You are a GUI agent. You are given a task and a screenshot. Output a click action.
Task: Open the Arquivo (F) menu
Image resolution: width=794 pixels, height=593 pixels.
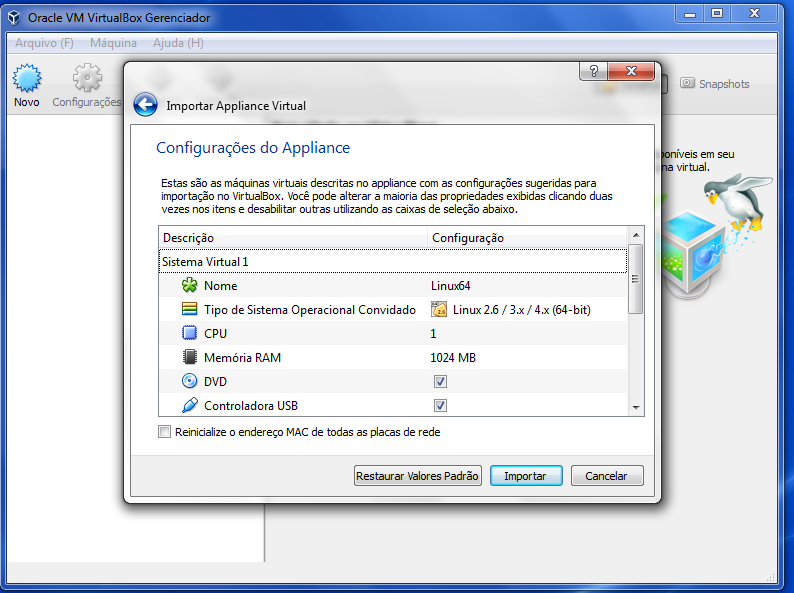tap(44, 43)
